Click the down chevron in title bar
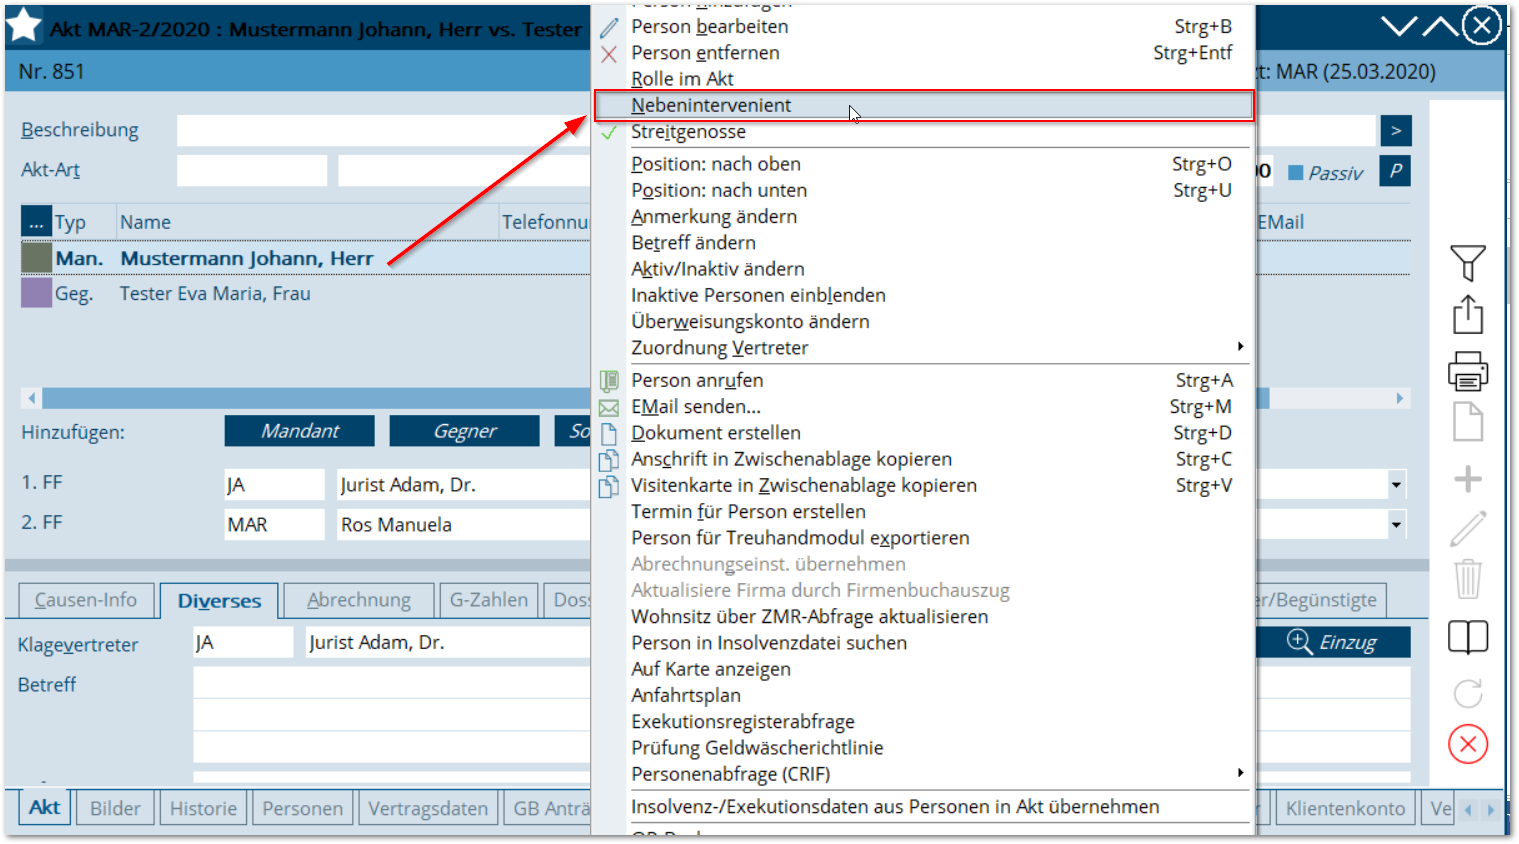Image resolution: width=1519 pixels, height=844 pixels. pos(1399,26)
